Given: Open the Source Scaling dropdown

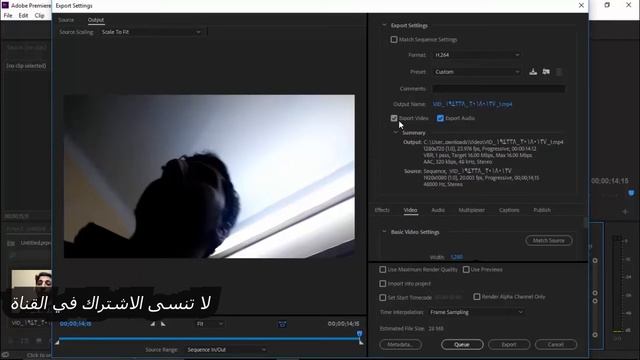Looking at the screenshot, I should [x=151, y=32].
